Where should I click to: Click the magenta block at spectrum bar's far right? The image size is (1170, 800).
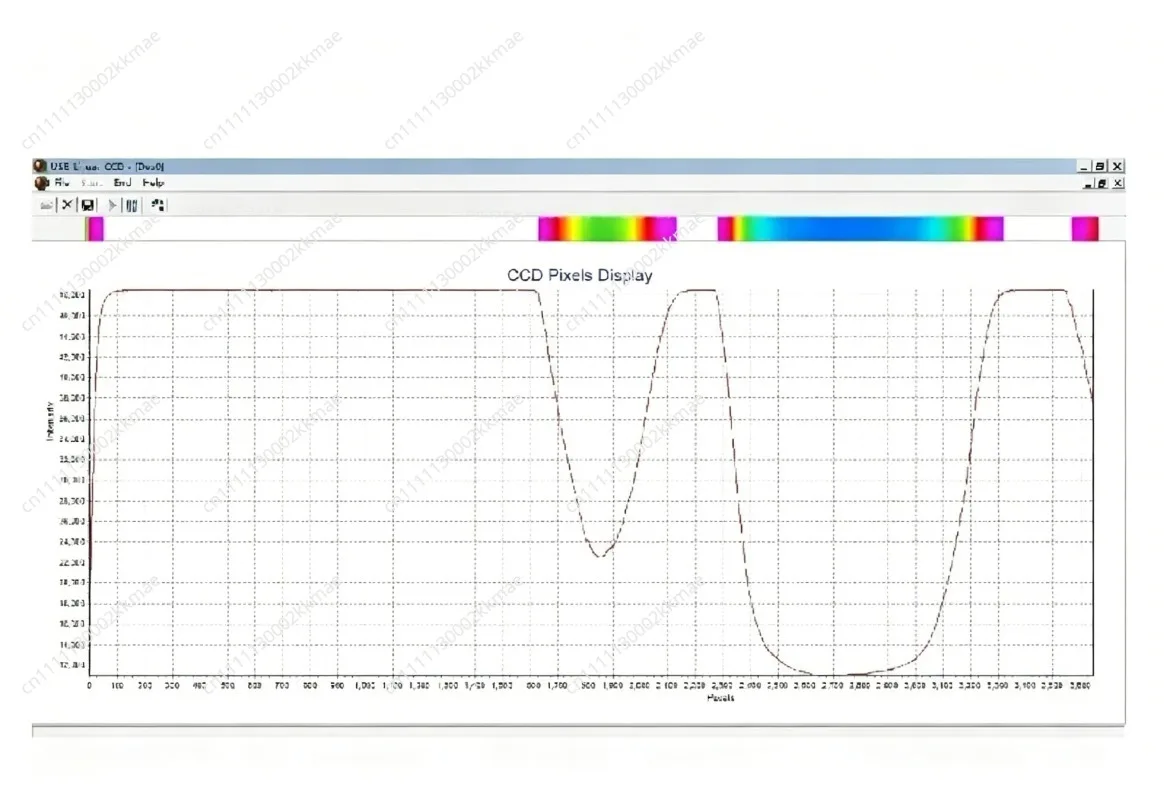(x=1085, y=228)
